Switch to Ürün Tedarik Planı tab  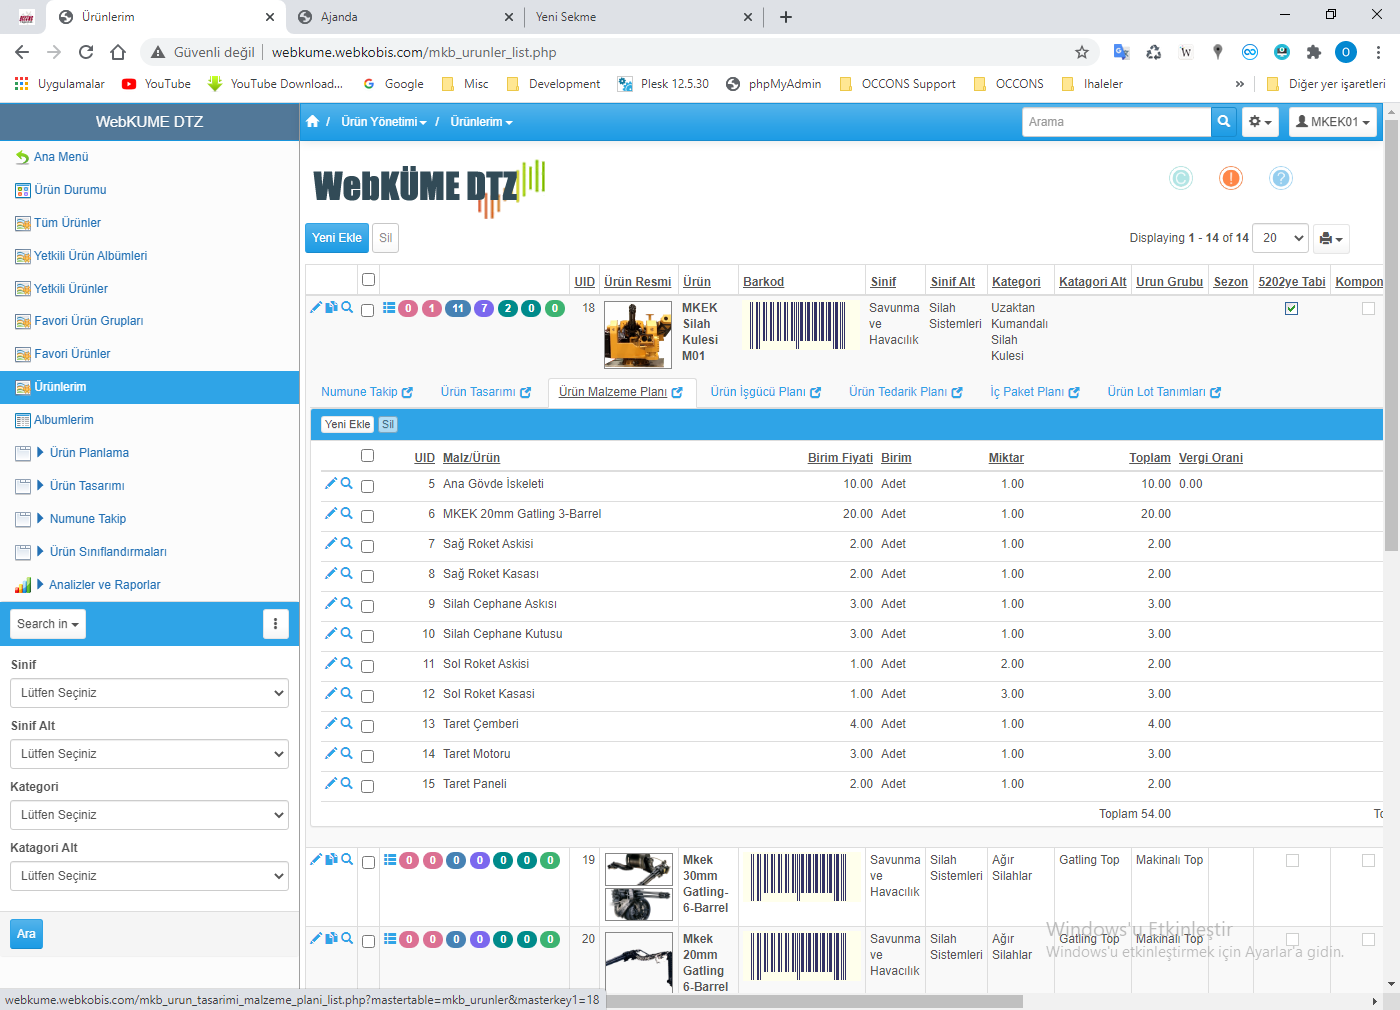[x=906, y=392]
